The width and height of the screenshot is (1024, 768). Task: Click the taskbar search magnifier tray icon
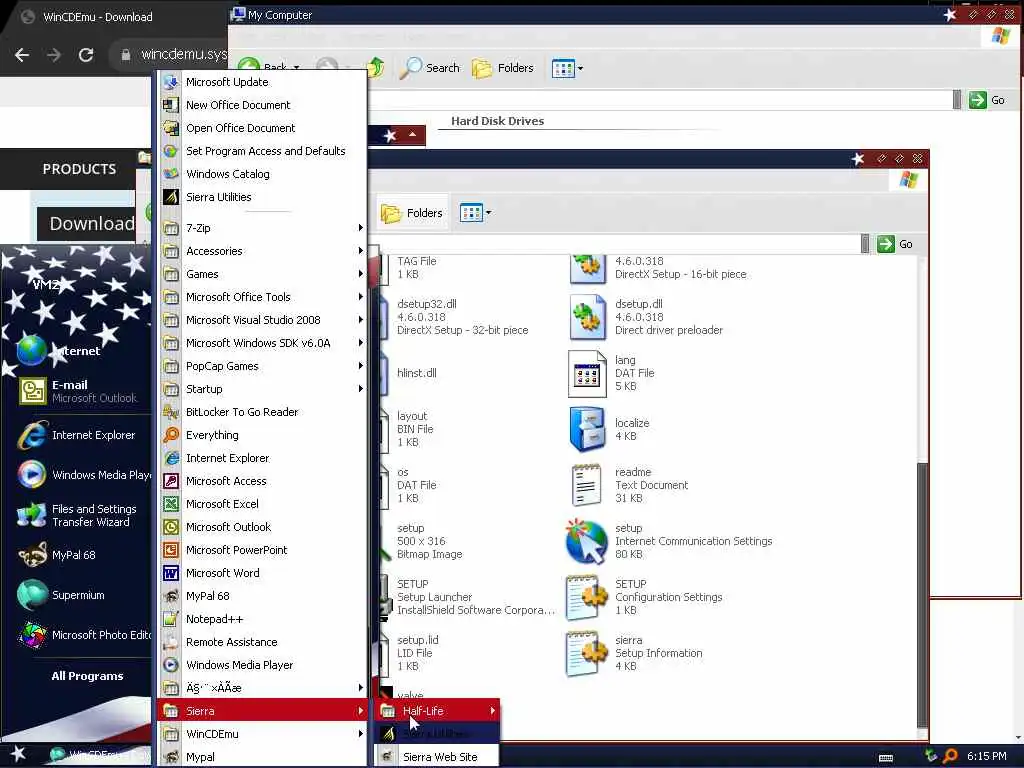[950, 756]
